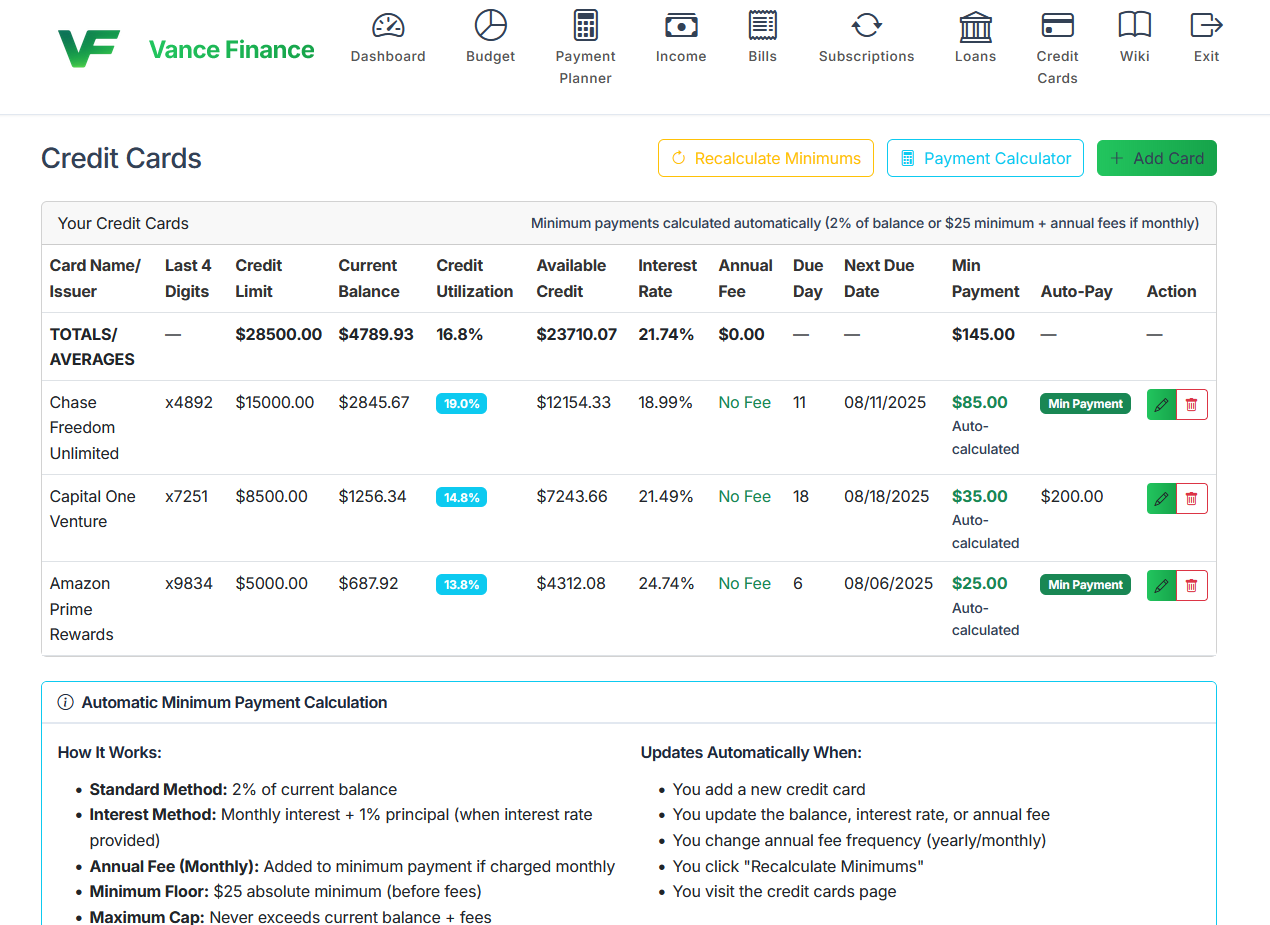
Task: Select the Credit Cards nav item
Action: pos(1057,35)
